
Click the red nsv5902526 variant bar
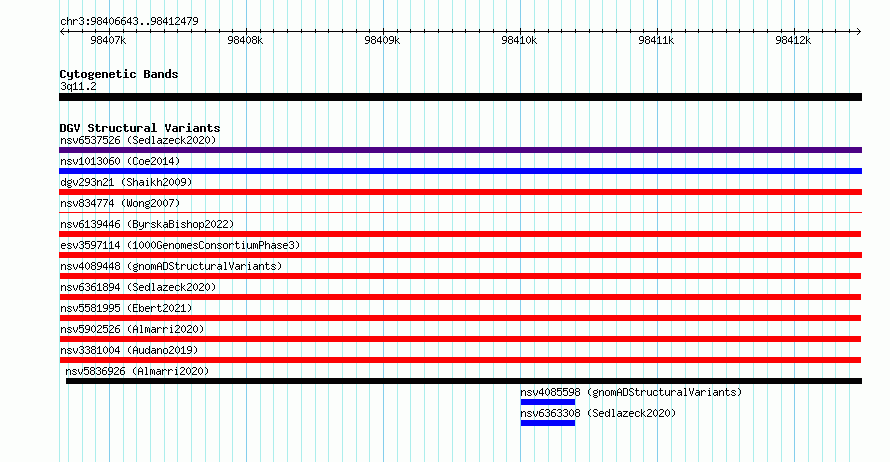coord(460,339)
